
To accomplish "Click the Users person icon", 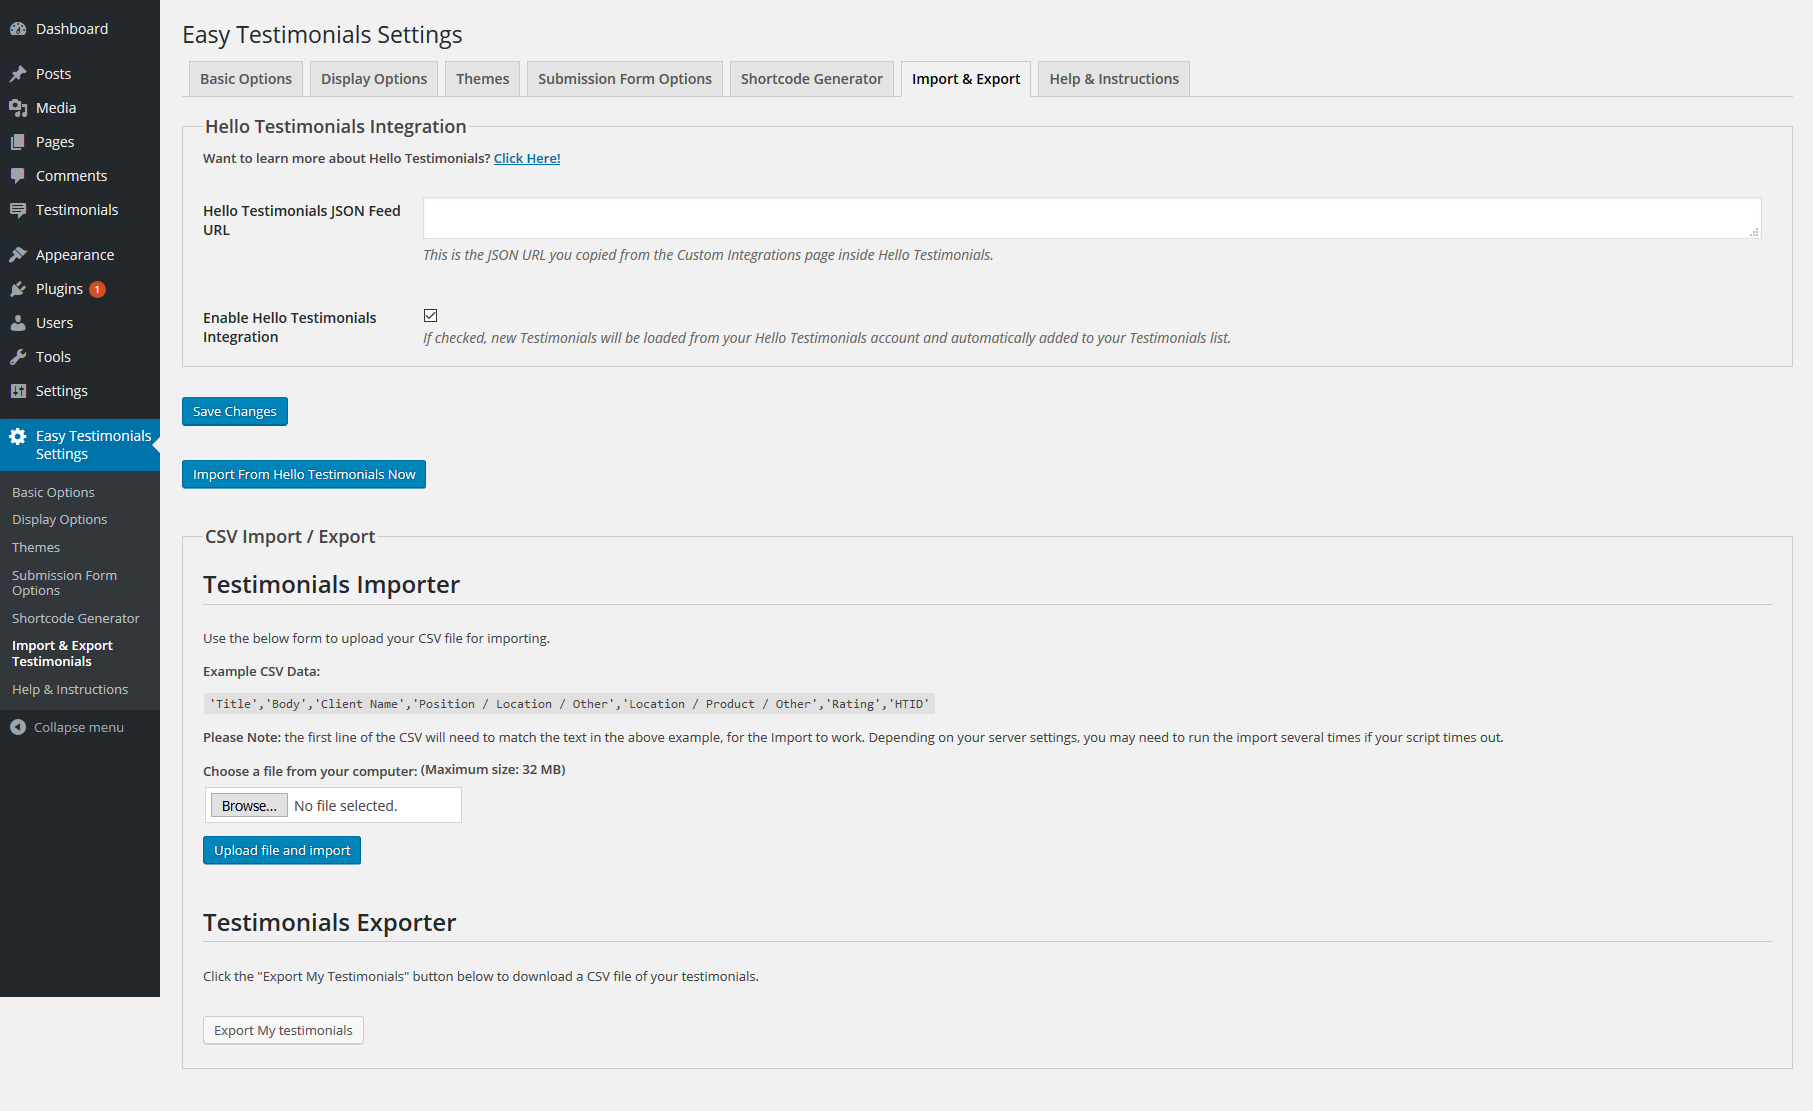I will [x=18, y=323].
